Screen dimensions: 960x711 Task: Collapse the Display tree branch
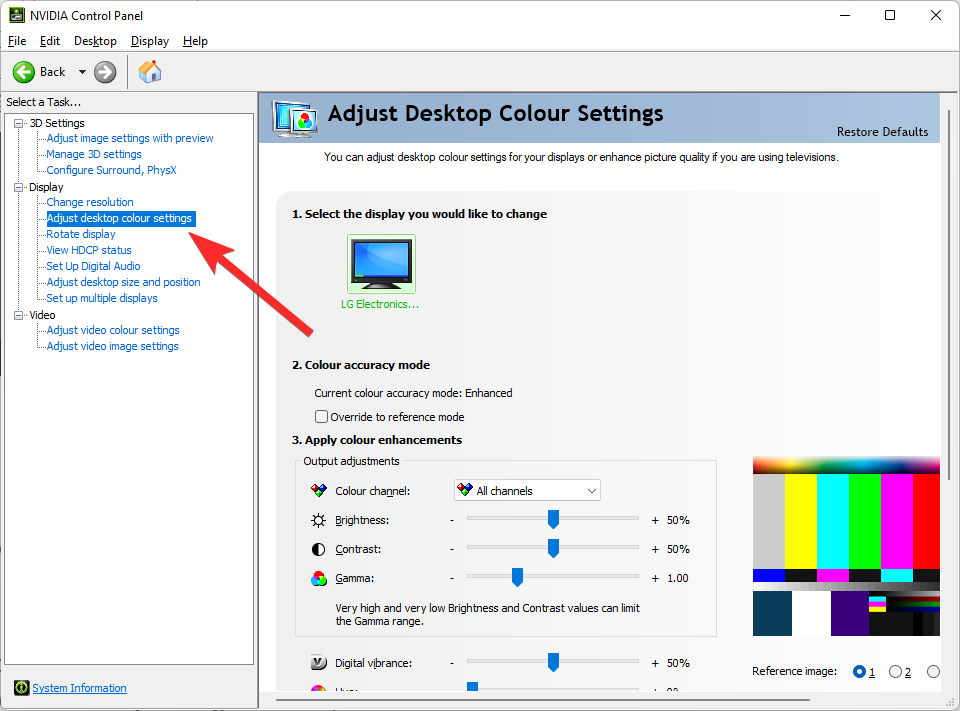tap(16, 186)
